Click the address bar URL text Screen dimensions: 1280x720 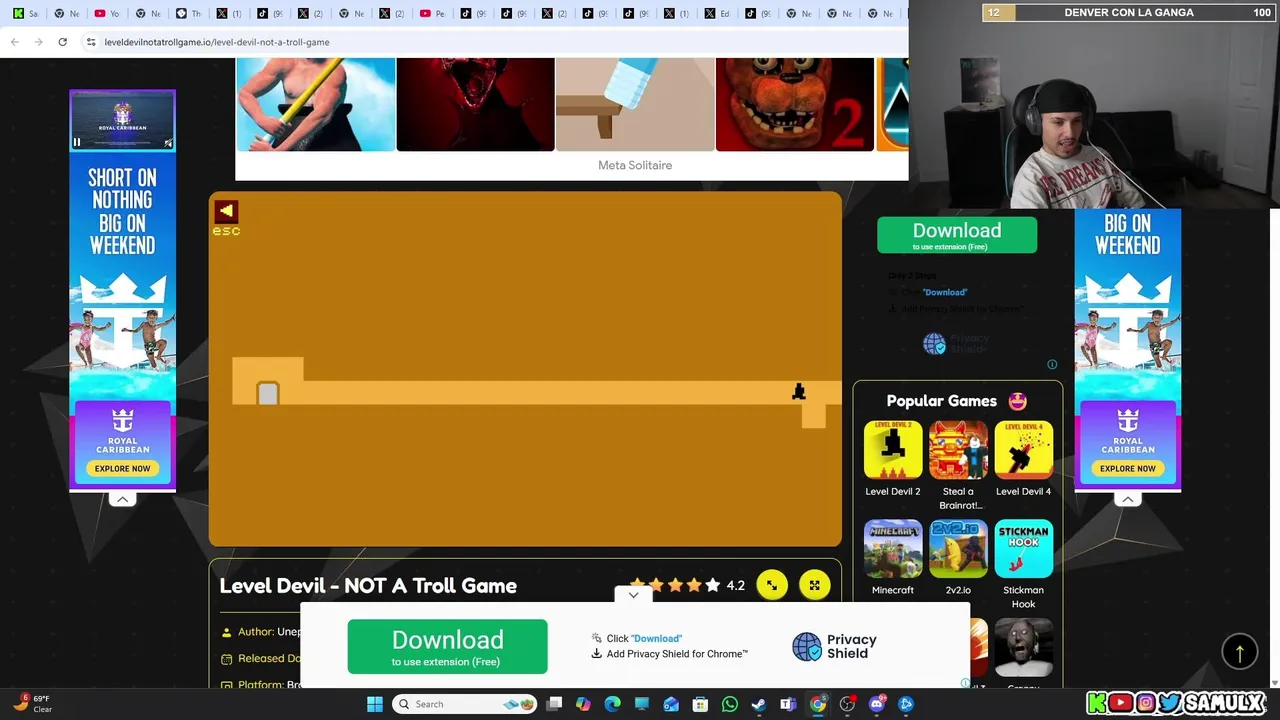(217, 42)
